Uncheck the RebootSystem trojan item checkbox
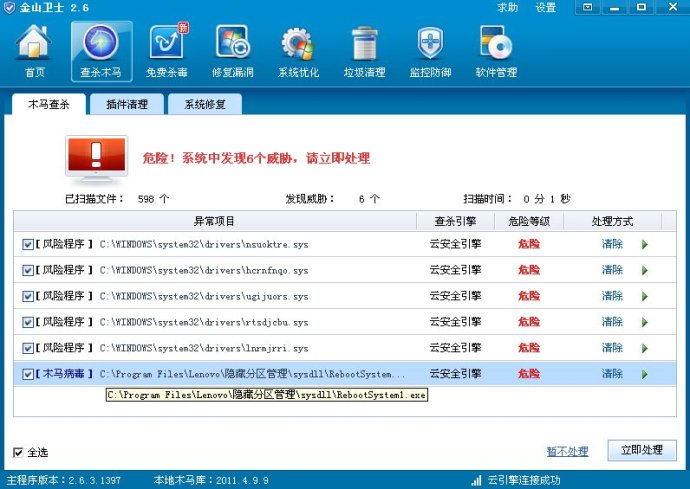 coord(27,374)
